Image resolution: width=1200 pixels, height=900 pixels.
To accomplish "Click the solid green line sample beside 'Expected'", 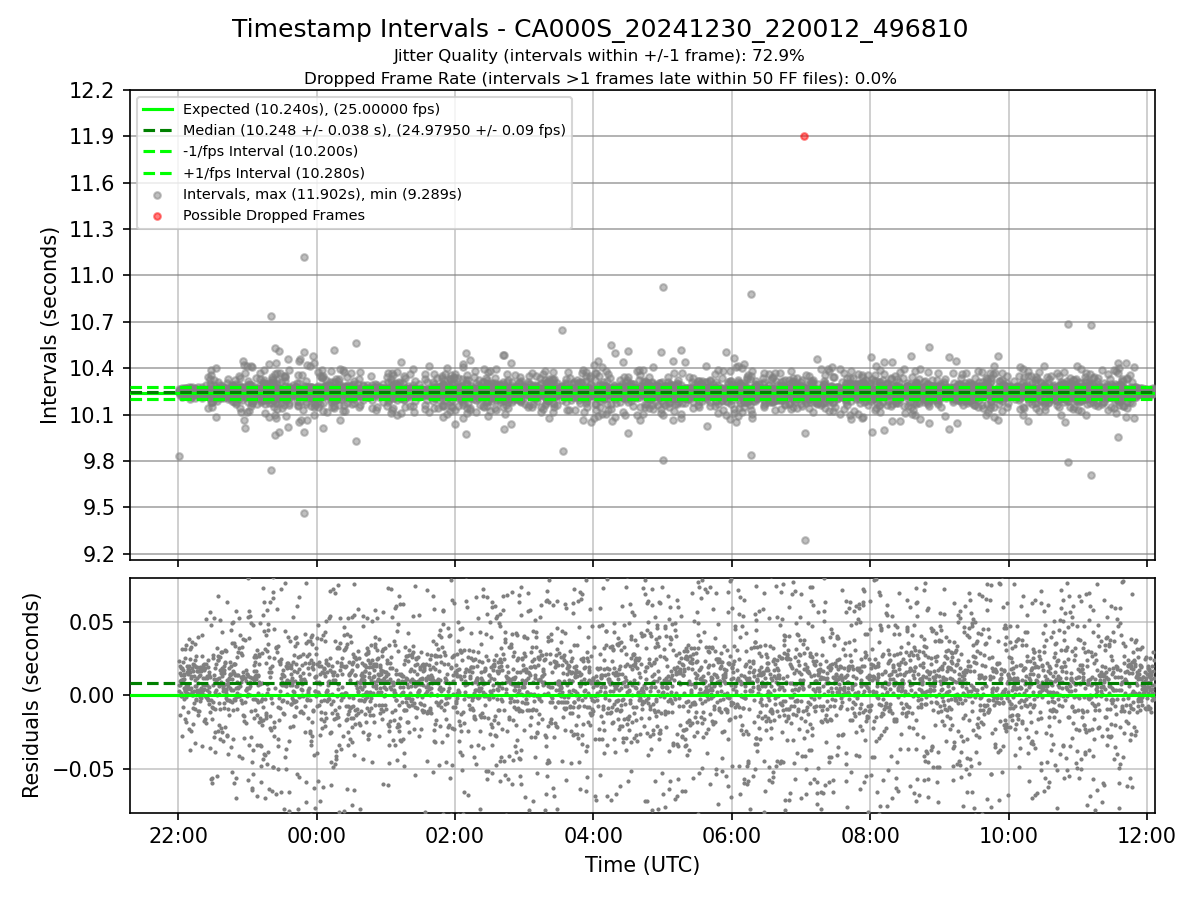I will pos(157,109).
